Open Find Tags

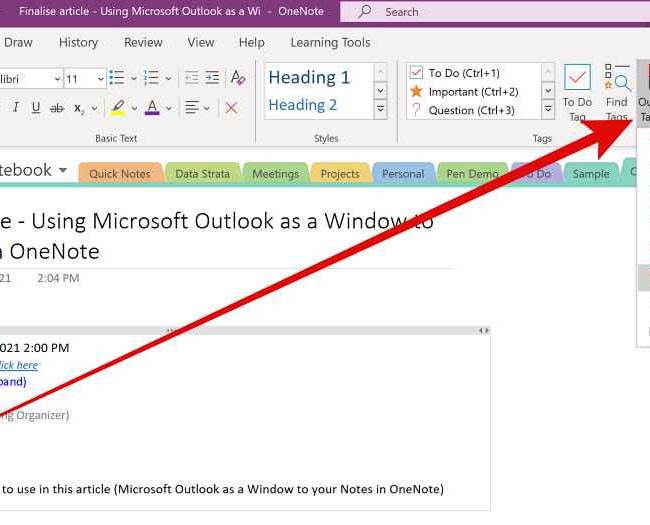click(x=617, y=93)
